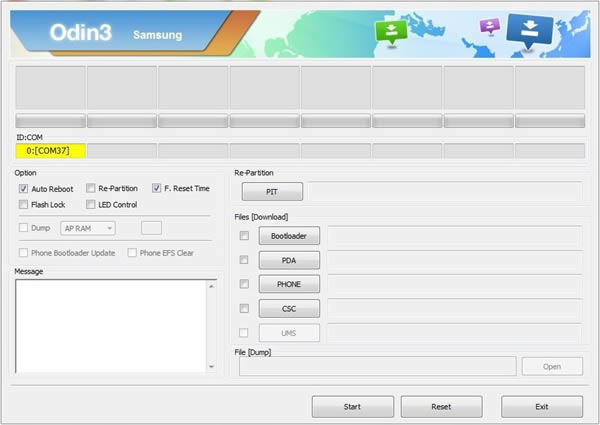Turn on LED Control checkbox
Viewport: 600px width, 425px height.
pos(90,204)
